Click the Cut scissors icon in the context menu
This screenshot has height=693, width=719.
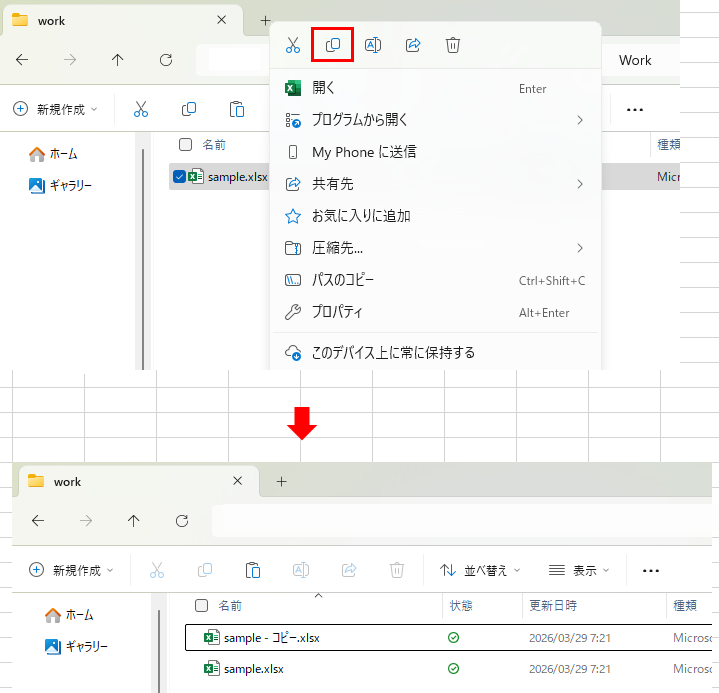(293, 45)
